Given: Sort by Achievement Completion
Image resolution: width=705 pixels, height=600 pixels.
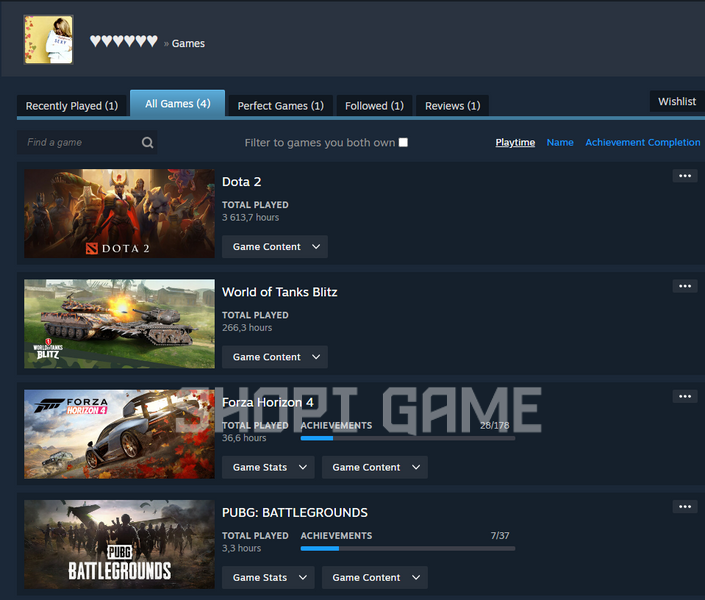Looking at the screenshot, I should 643,143.
